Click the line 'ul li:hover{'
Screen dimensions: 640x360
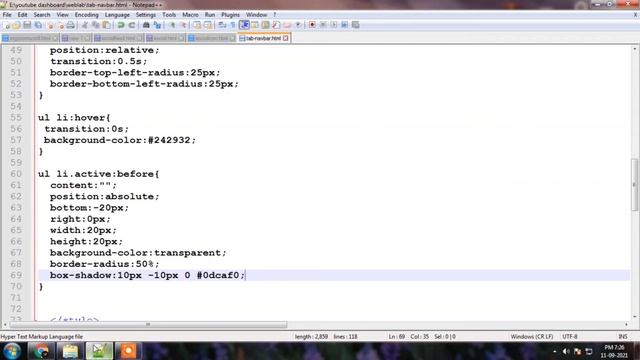coord(74,118)
